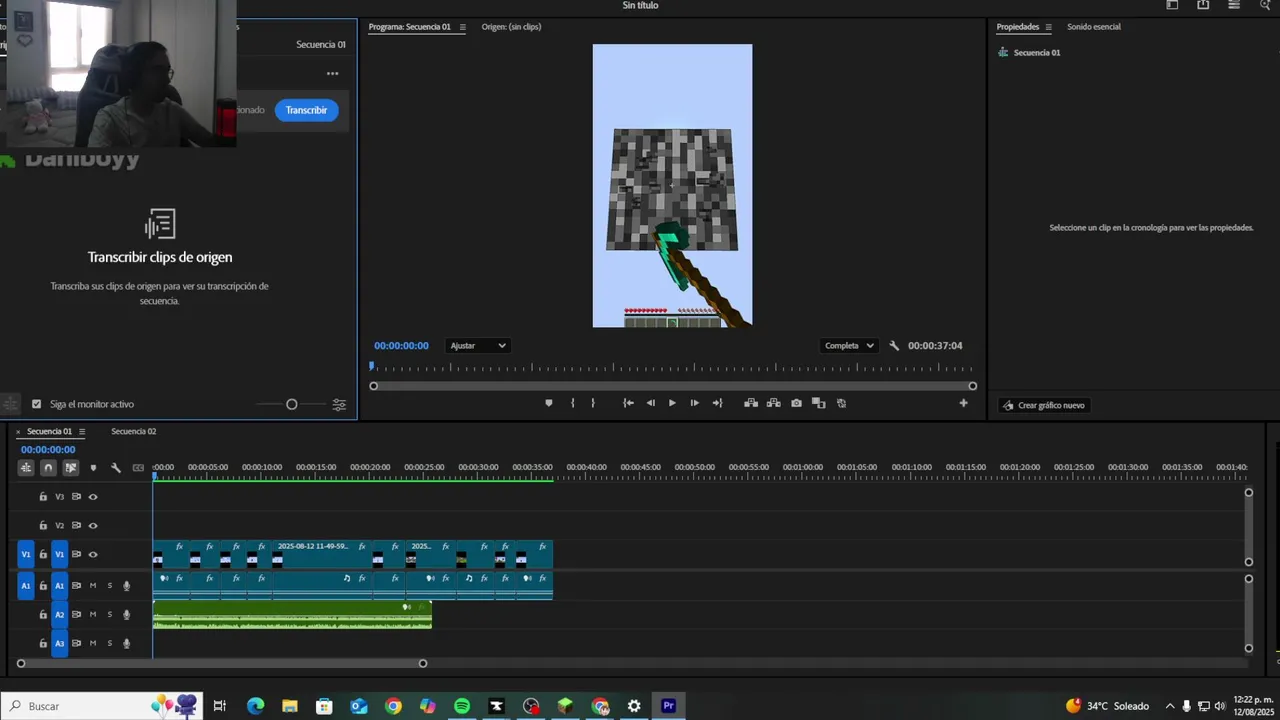Open the Completa playback resolution dropdown
Image resolution: width=1280 pixels, height=720 pixels.
[x=848, y=346]
